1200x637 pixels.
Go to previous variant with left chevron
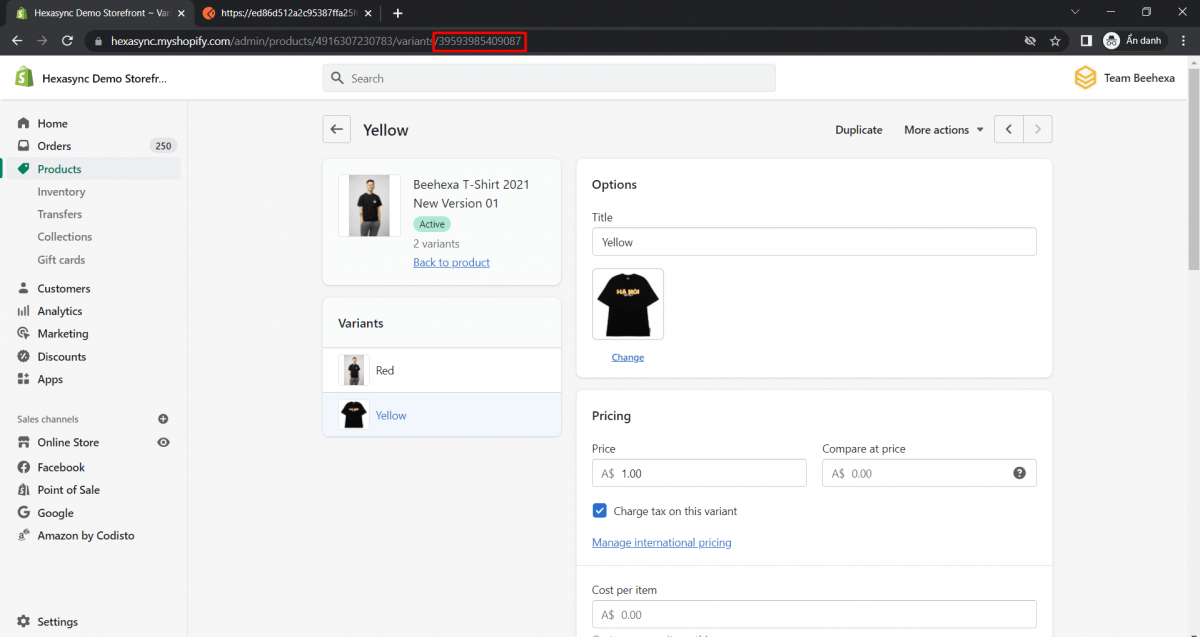(1008, 129)
